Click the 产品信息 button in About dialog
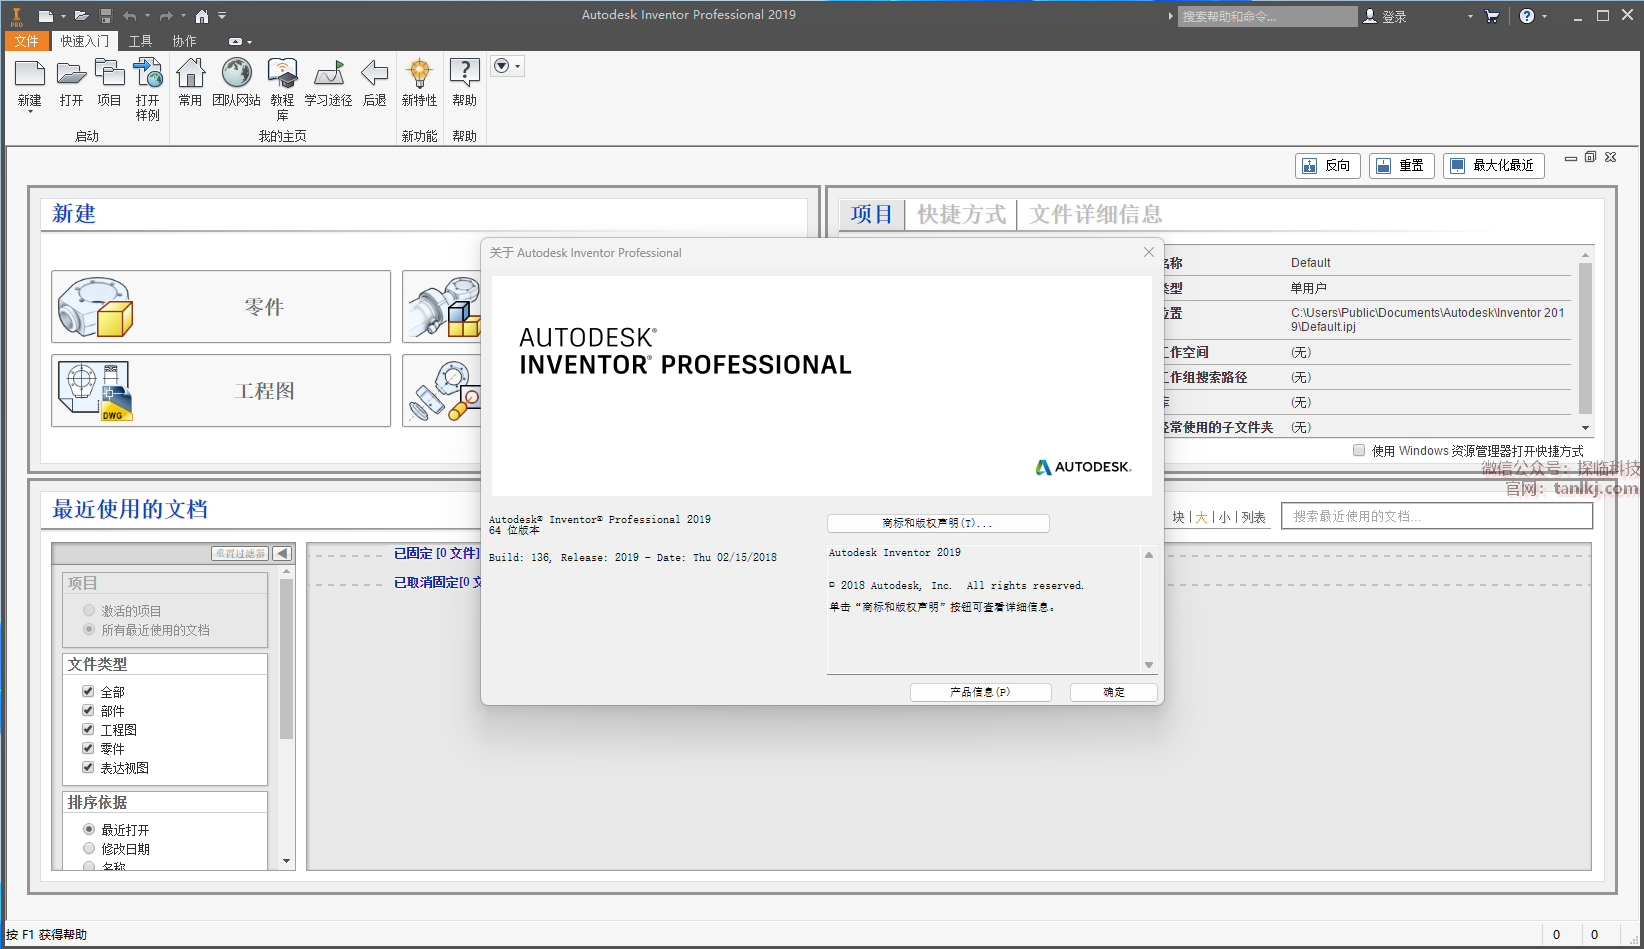The width and height of the screenshot is (1644, 949). 980,692
